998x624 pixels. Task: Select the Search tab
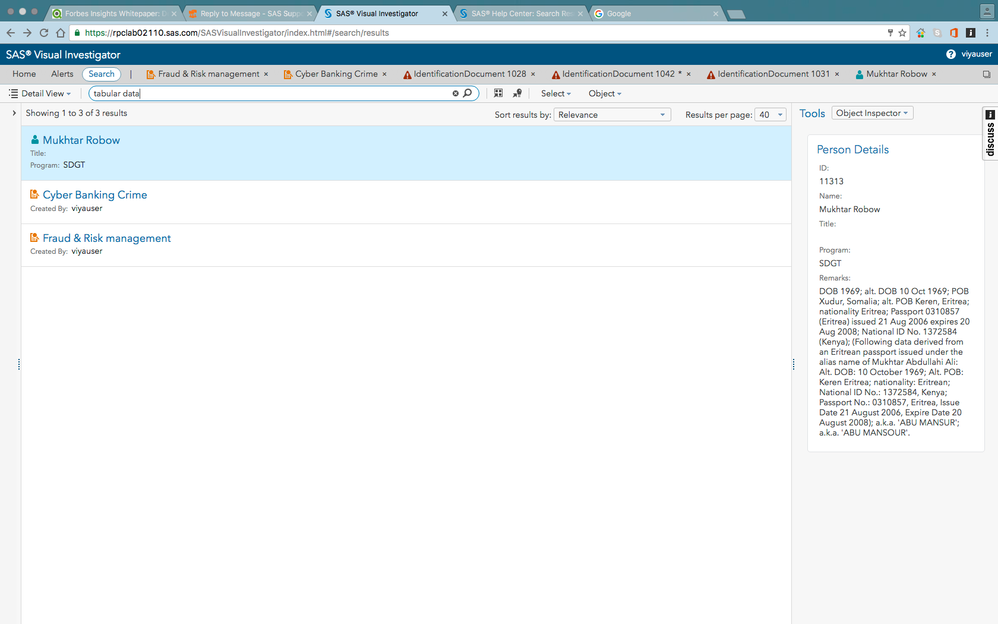101,74
